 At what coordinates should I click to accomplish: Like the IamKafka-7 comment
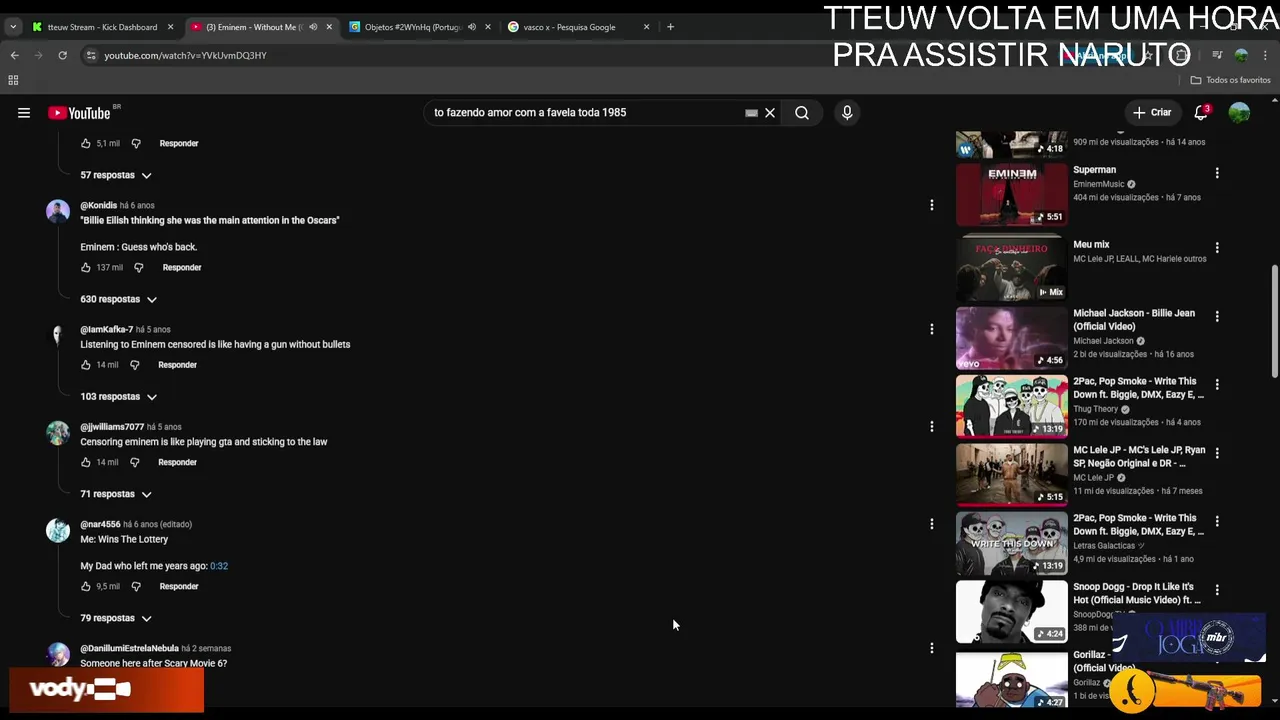pos(86,365)
